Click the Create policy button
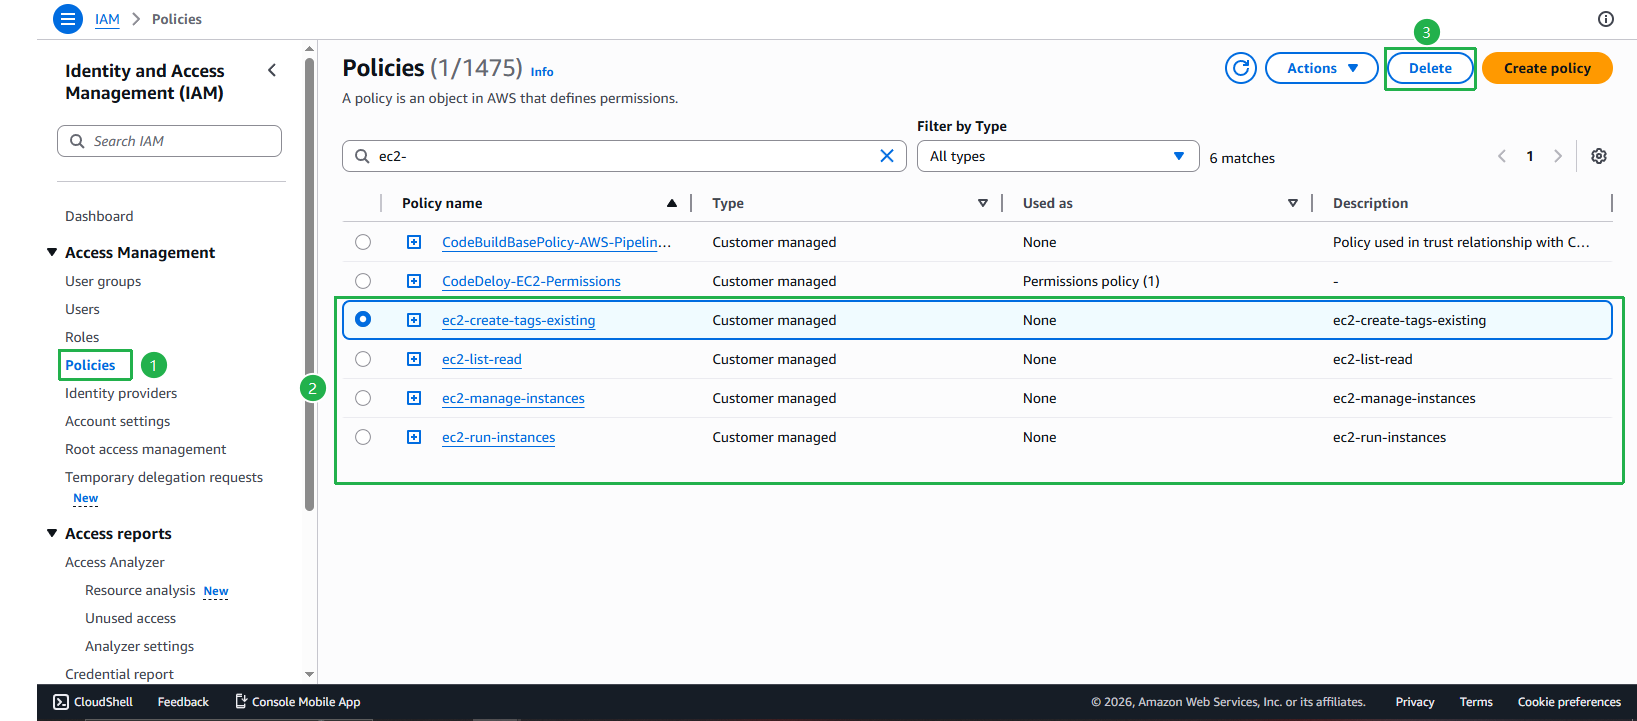Screen dimensions: 1637x721 click(x=1547, y=68)
